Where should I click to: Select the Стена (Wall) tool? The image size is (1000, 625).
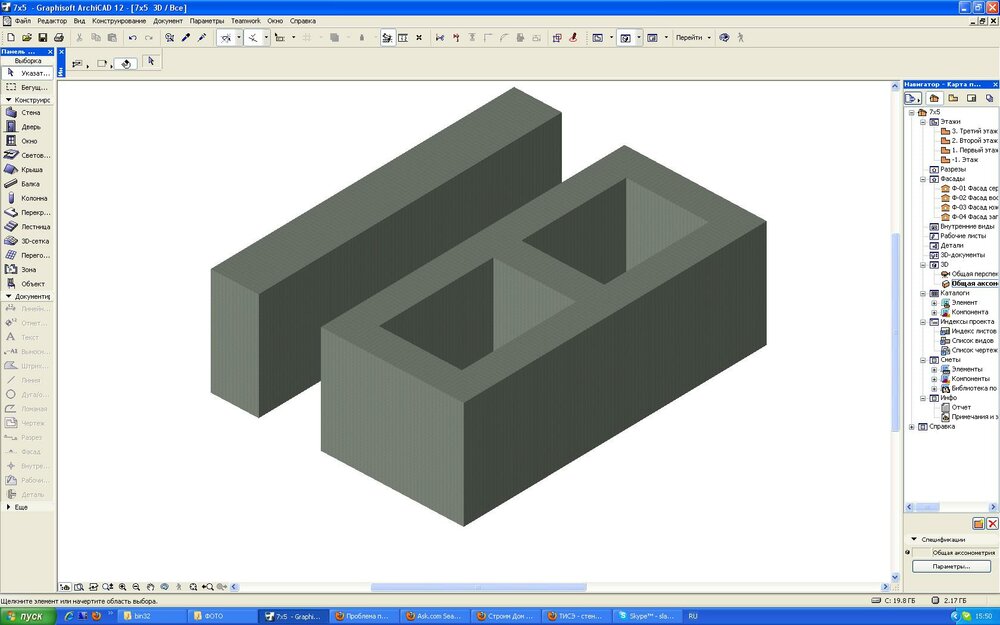coord(30,113)
